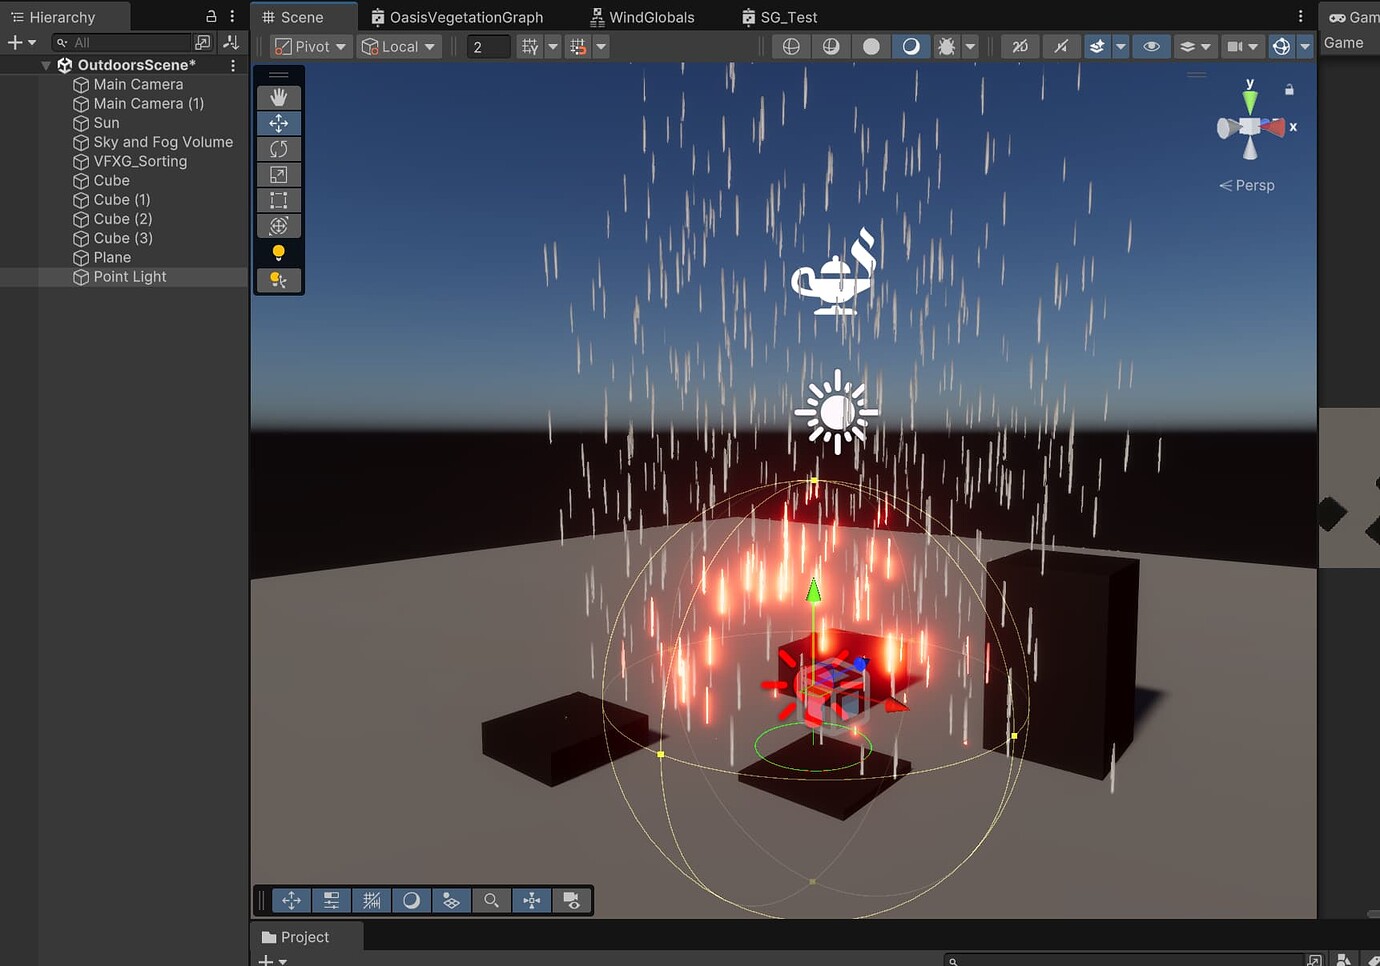This screenshot has height=966, width=1380.
Task: Type in the Project search field
Action: click(x=1130, y=958)
